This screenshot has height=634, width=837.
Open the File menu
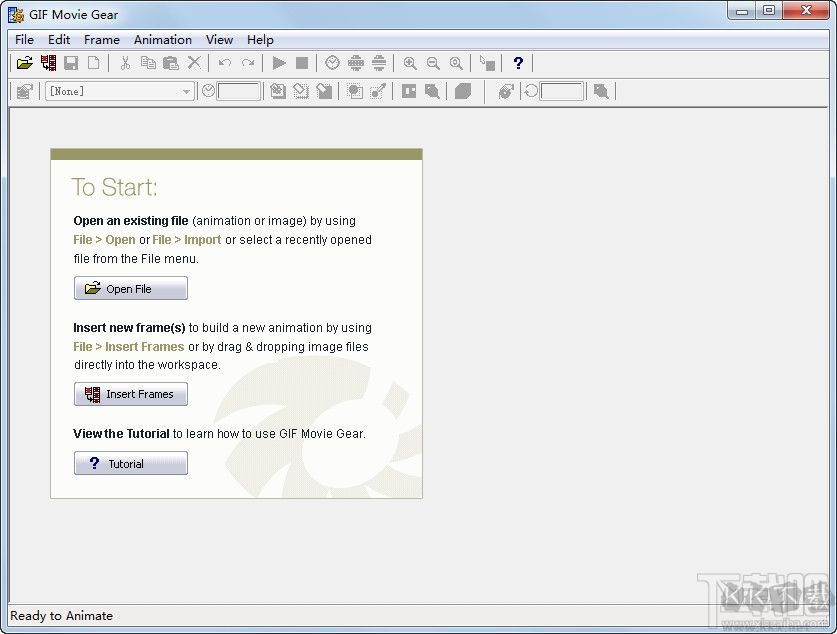pos(24,40)
